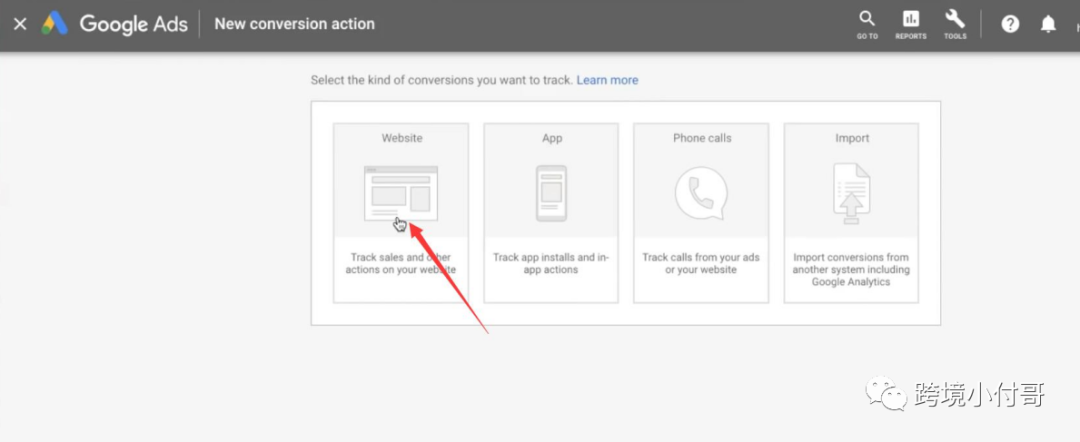Open the notifications bell icon

1048,24
